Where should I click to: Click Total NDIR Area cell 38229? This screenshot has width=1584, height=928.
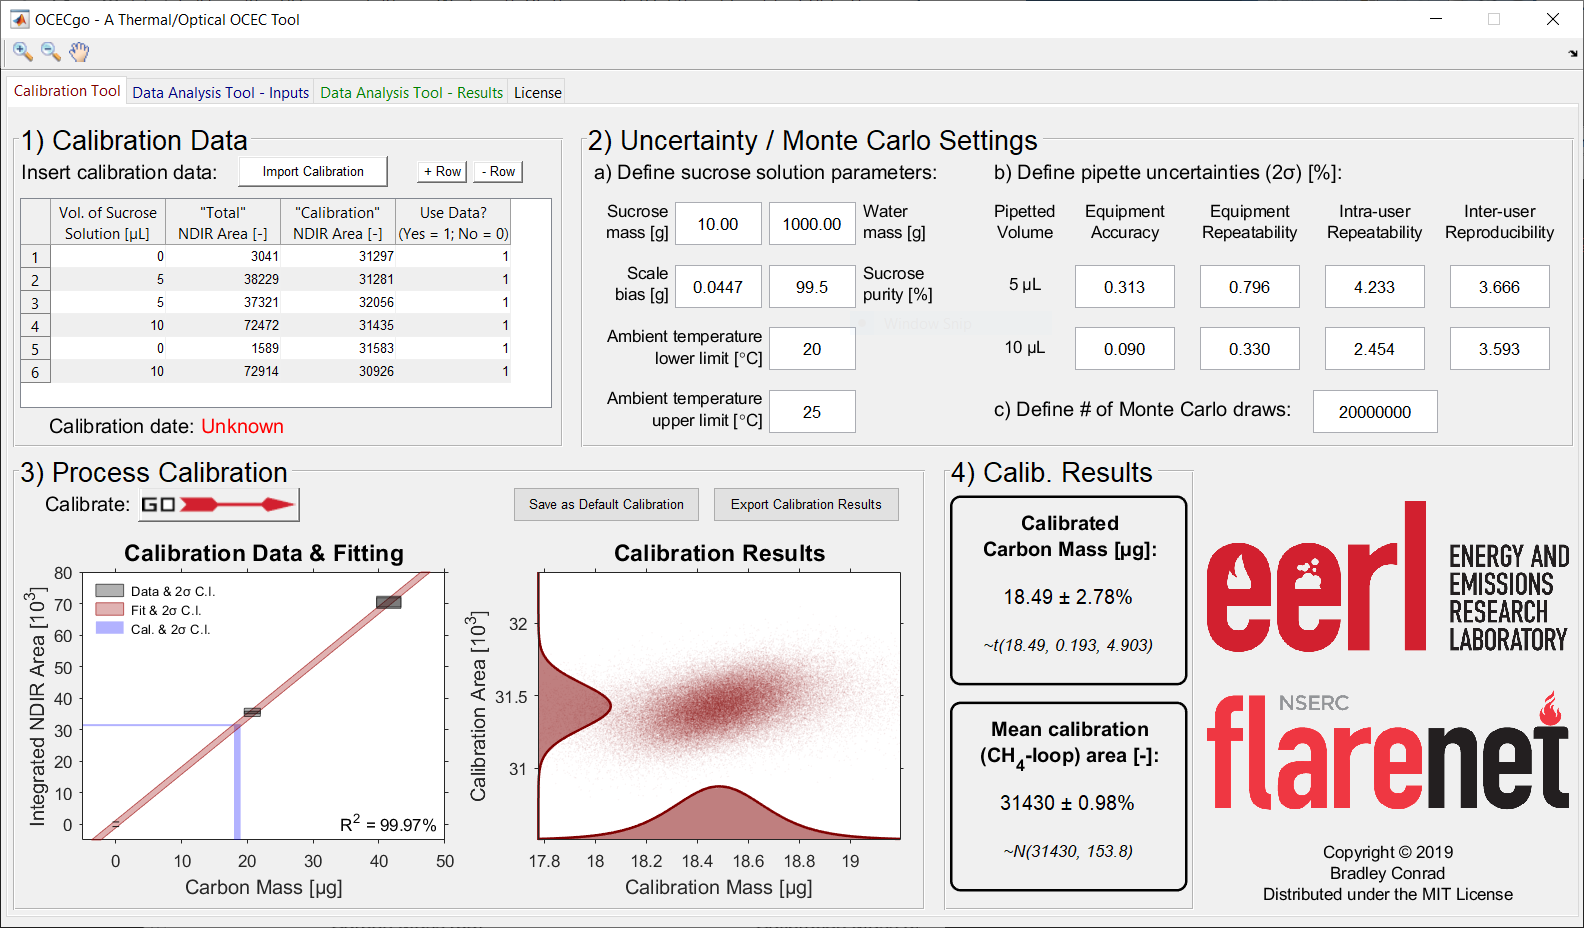223,280
